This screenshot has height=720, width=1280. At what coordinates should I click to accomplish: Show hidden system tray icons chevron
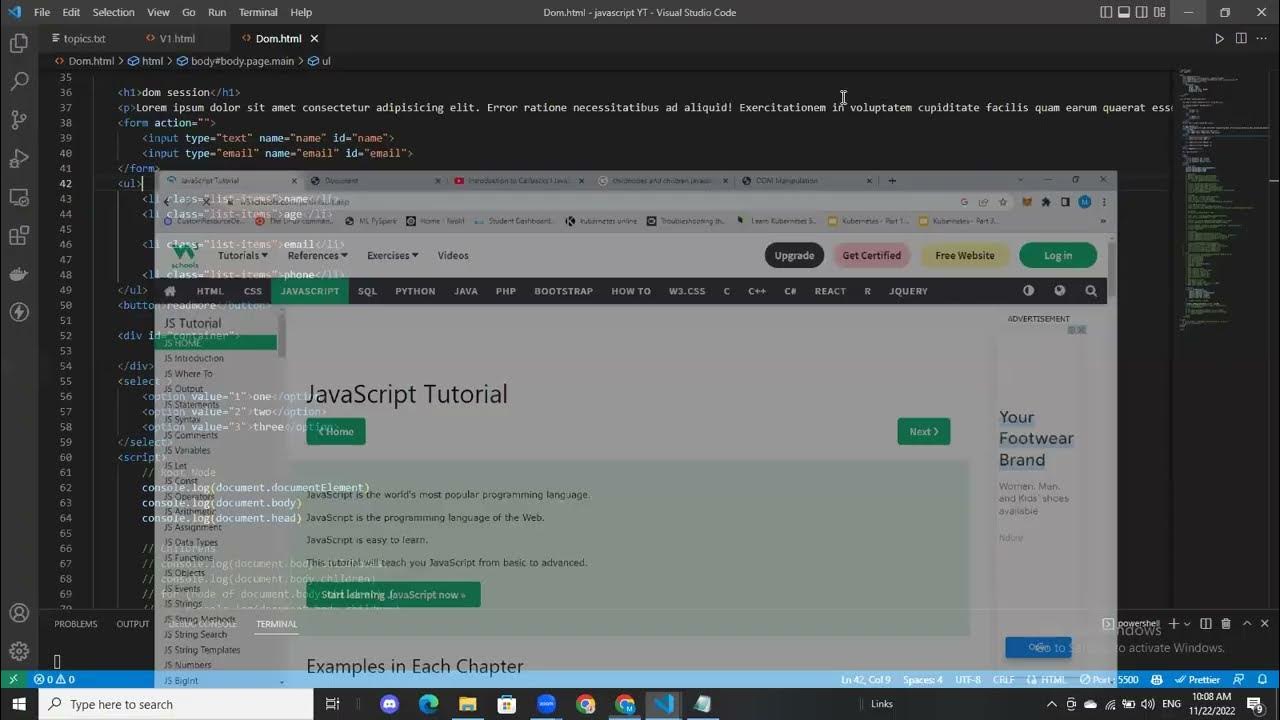1052,704
